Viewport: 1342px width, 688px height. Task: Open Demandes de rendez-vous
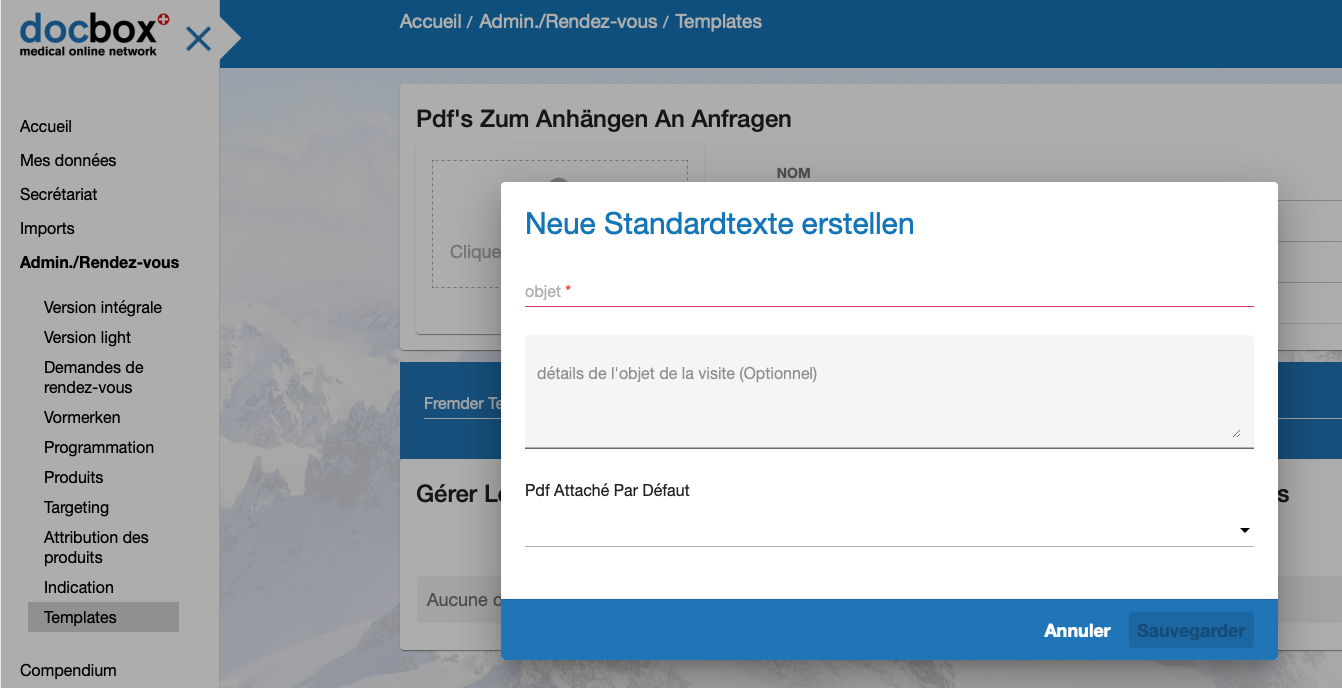coord(94,378)
